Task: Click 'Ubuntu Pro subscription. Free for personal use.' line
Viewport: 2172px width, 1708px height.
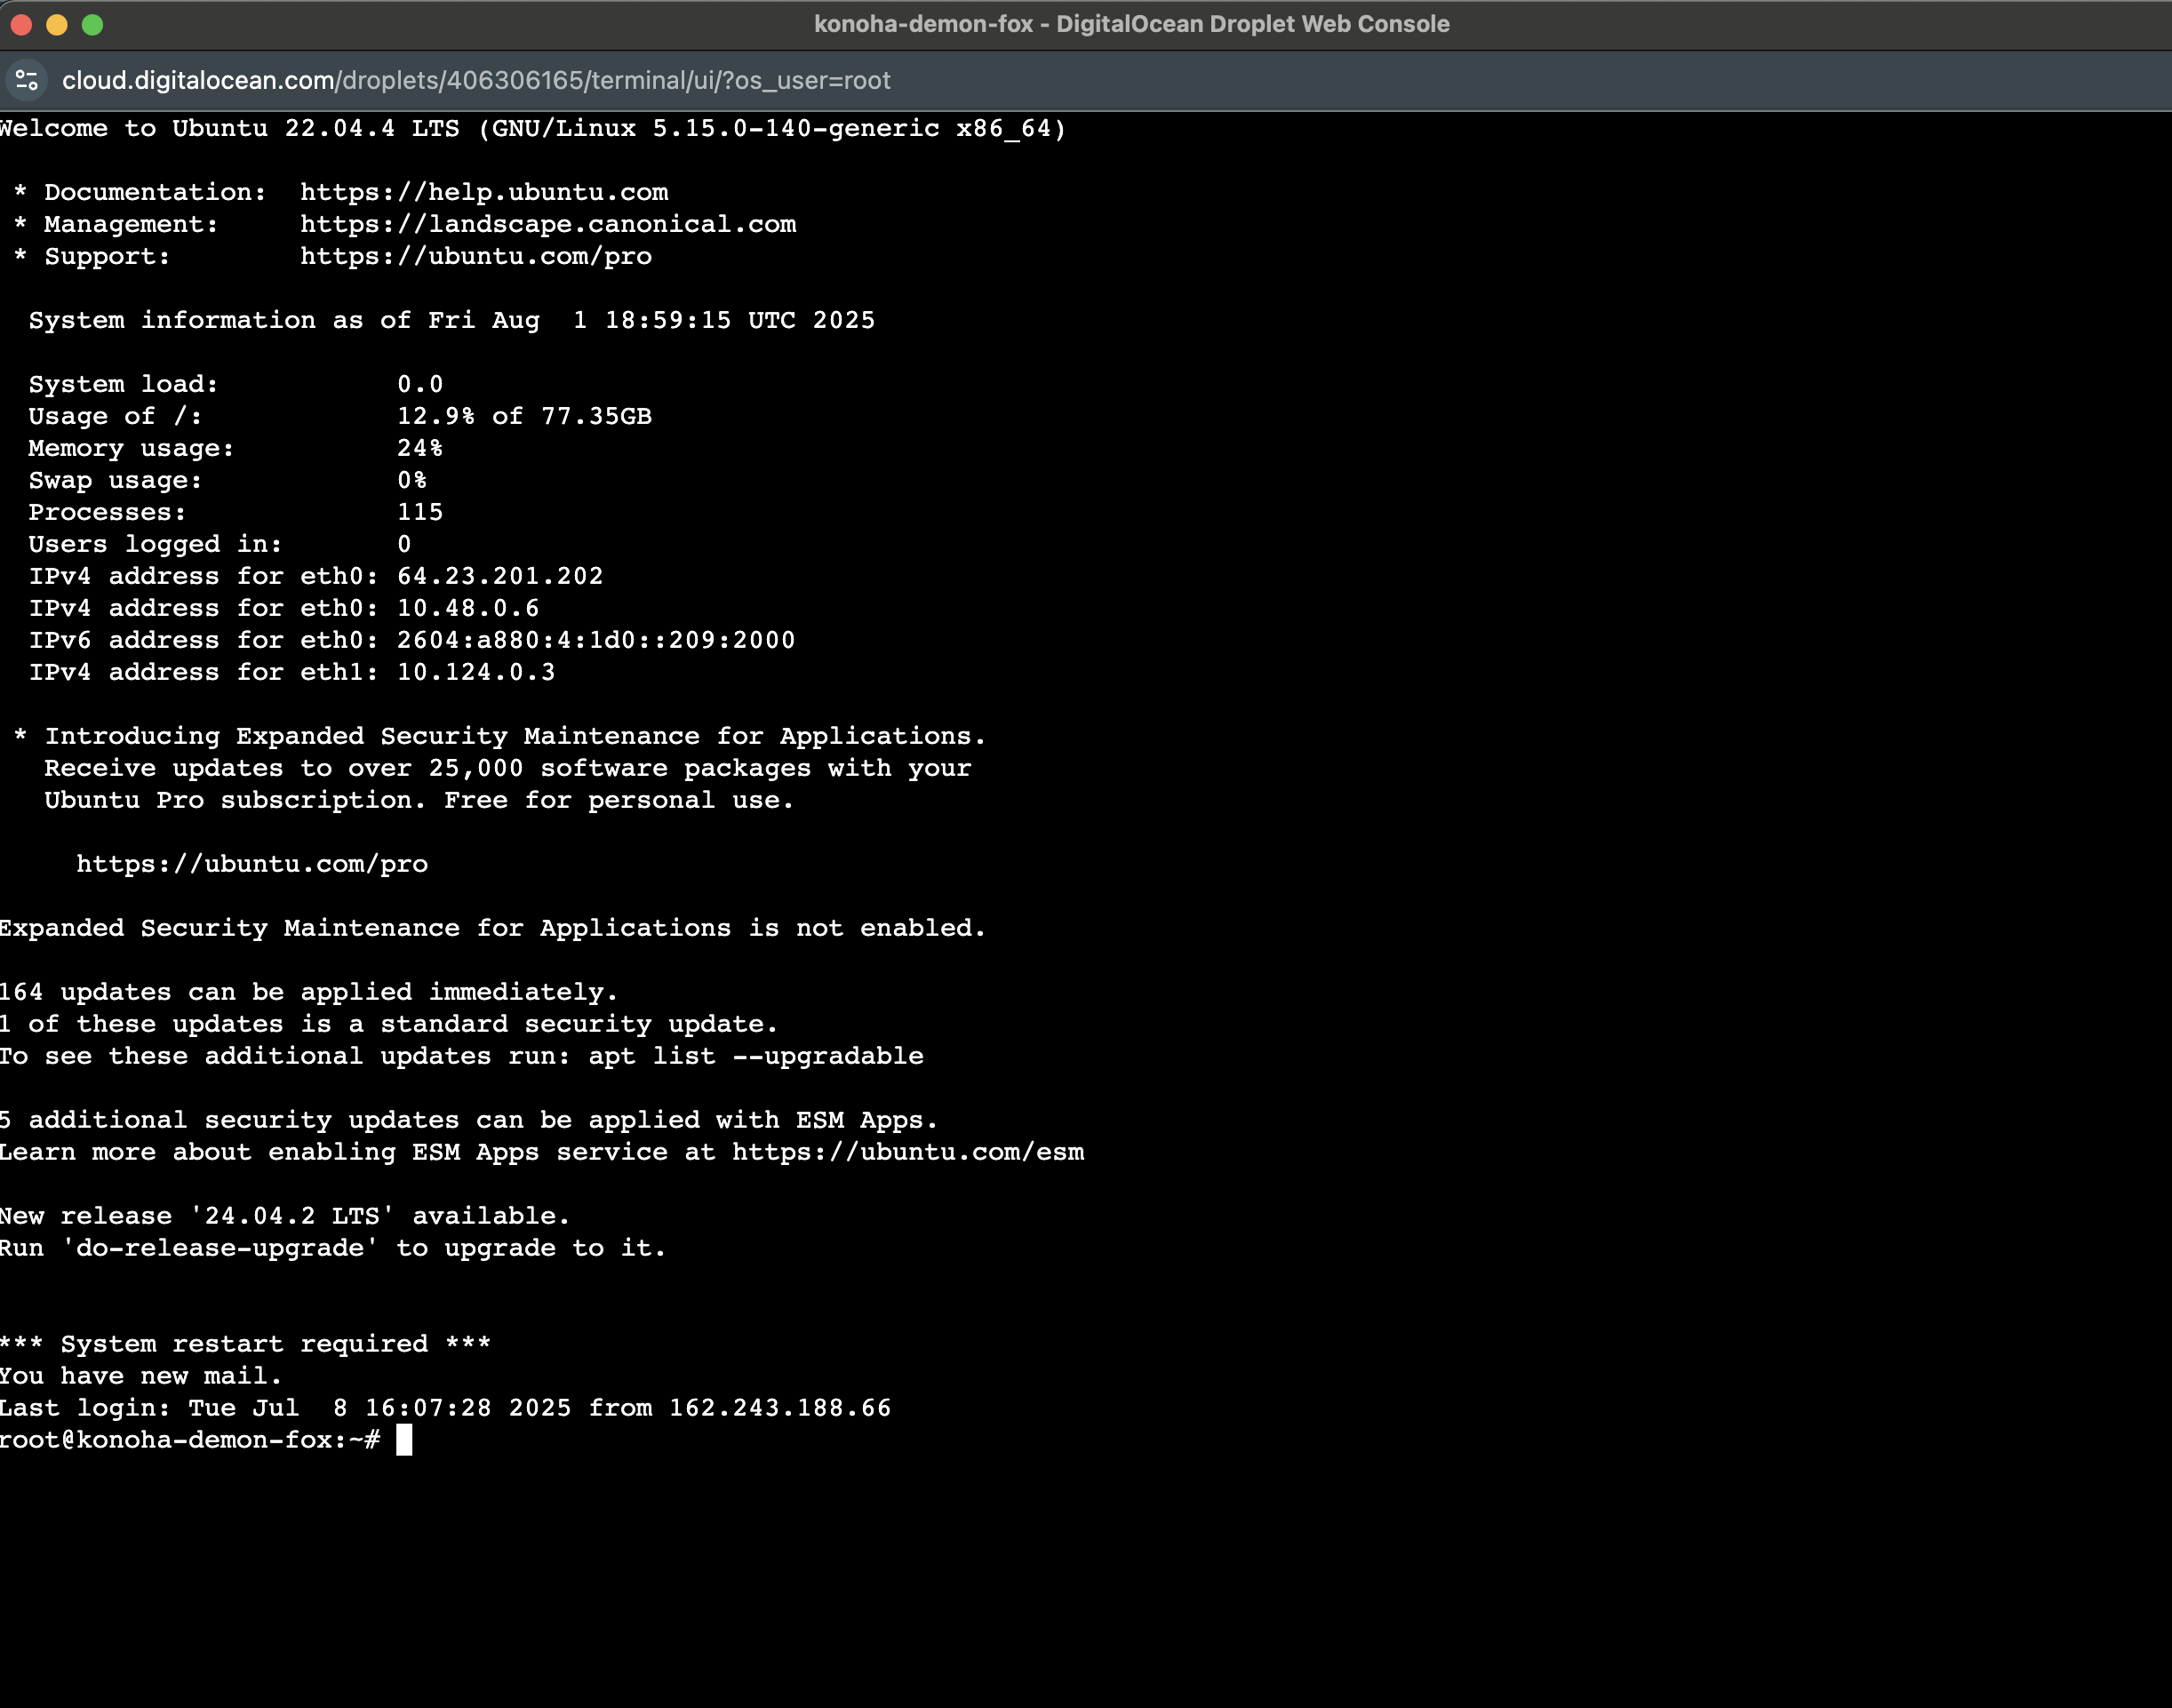Action: coord(419,800)
